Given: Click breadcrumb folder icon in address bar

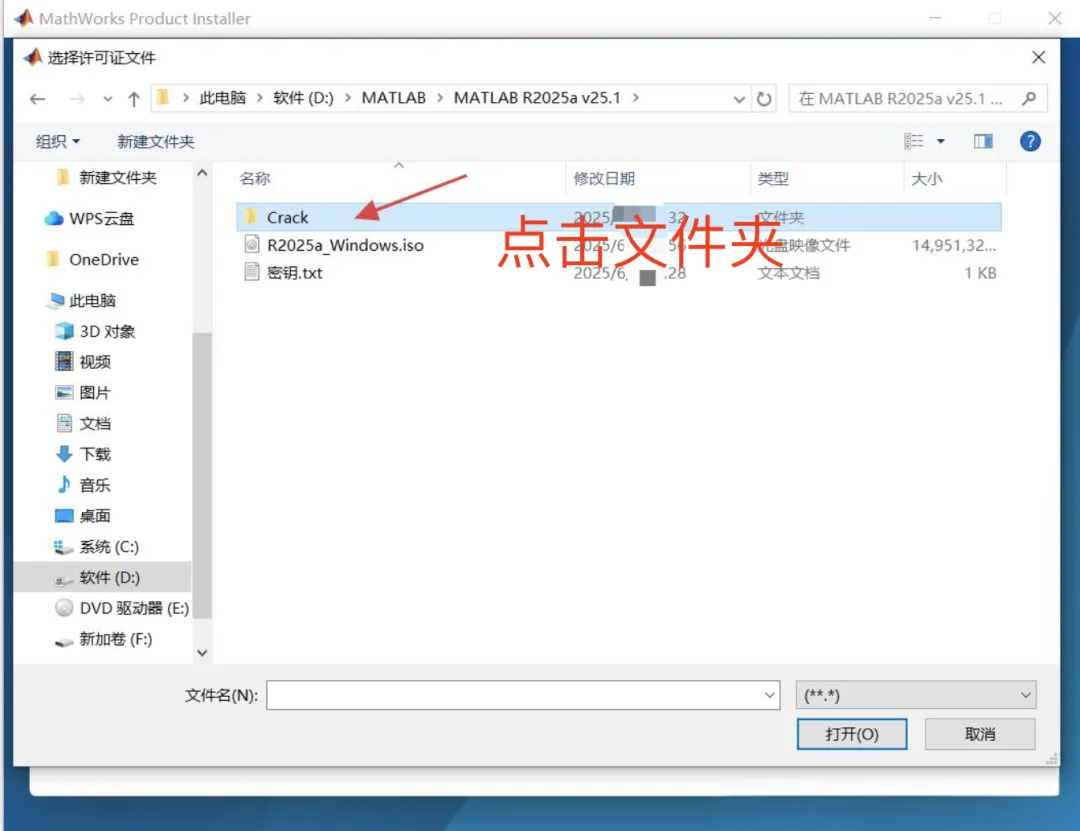Looking at the screenshot, I should pyautogui.click(x=163, y=98).
